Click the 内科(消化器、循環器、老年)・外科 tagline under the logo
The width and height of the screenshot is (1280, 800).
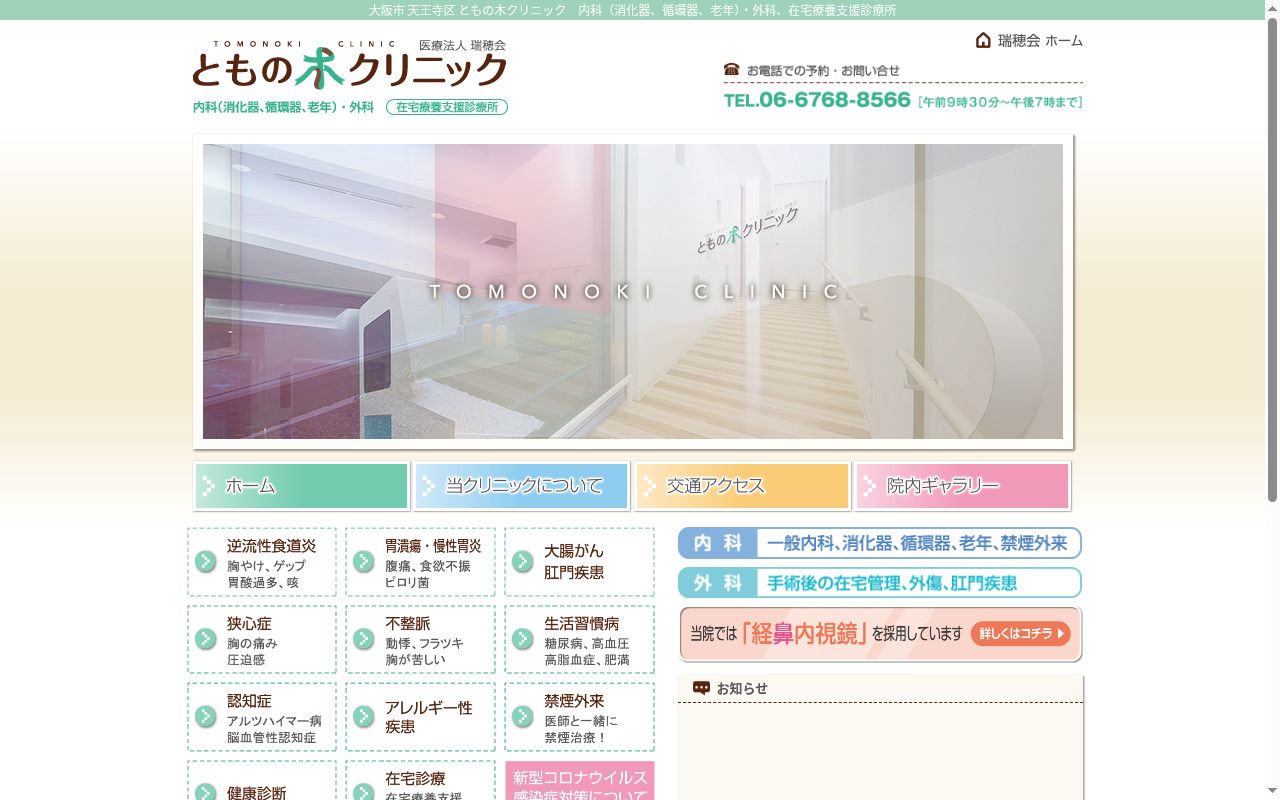click(x=283, y=107)
